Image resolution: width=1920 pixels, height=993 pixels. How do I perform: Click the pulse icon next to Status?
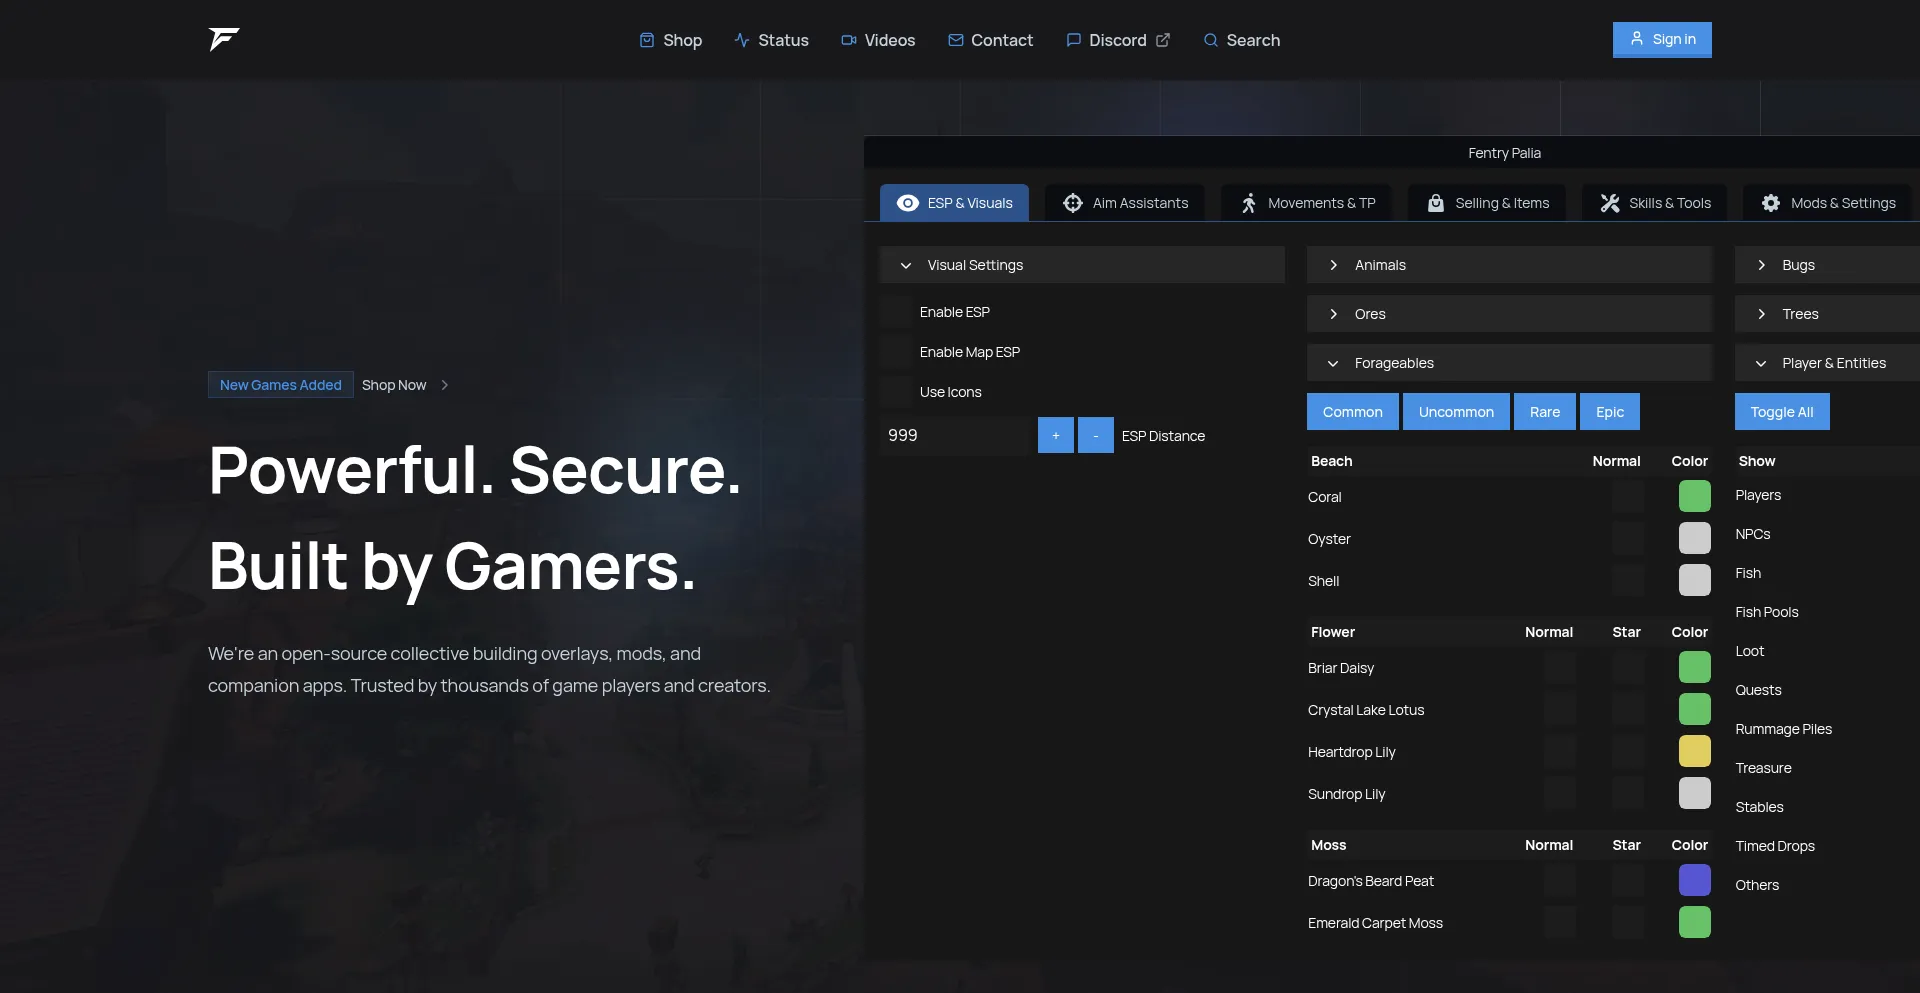click(x=742, y=40)
